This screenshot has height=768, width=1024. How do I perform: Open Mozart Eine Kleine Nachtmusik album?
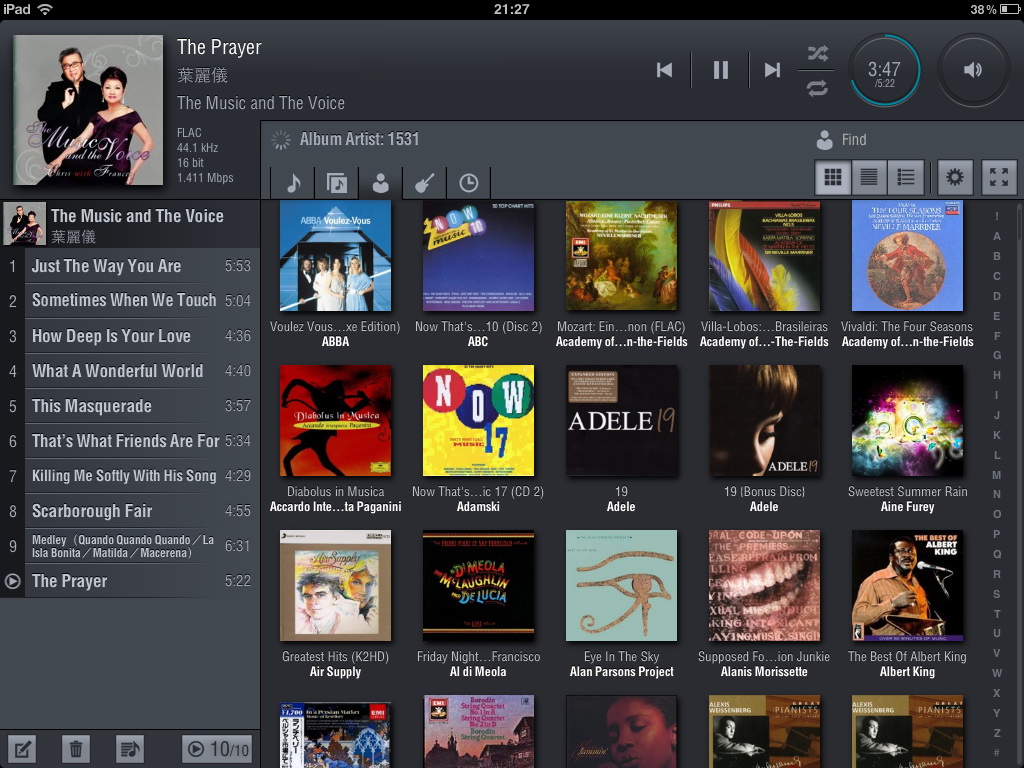coord(621,256)
